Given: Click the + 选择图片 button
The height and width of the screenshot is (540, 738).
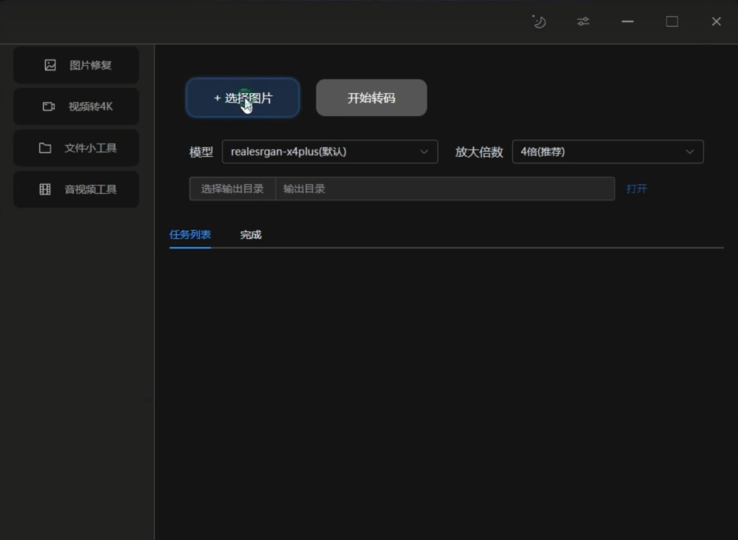Looking at the screenshot, I should click(x=242, y=98).
